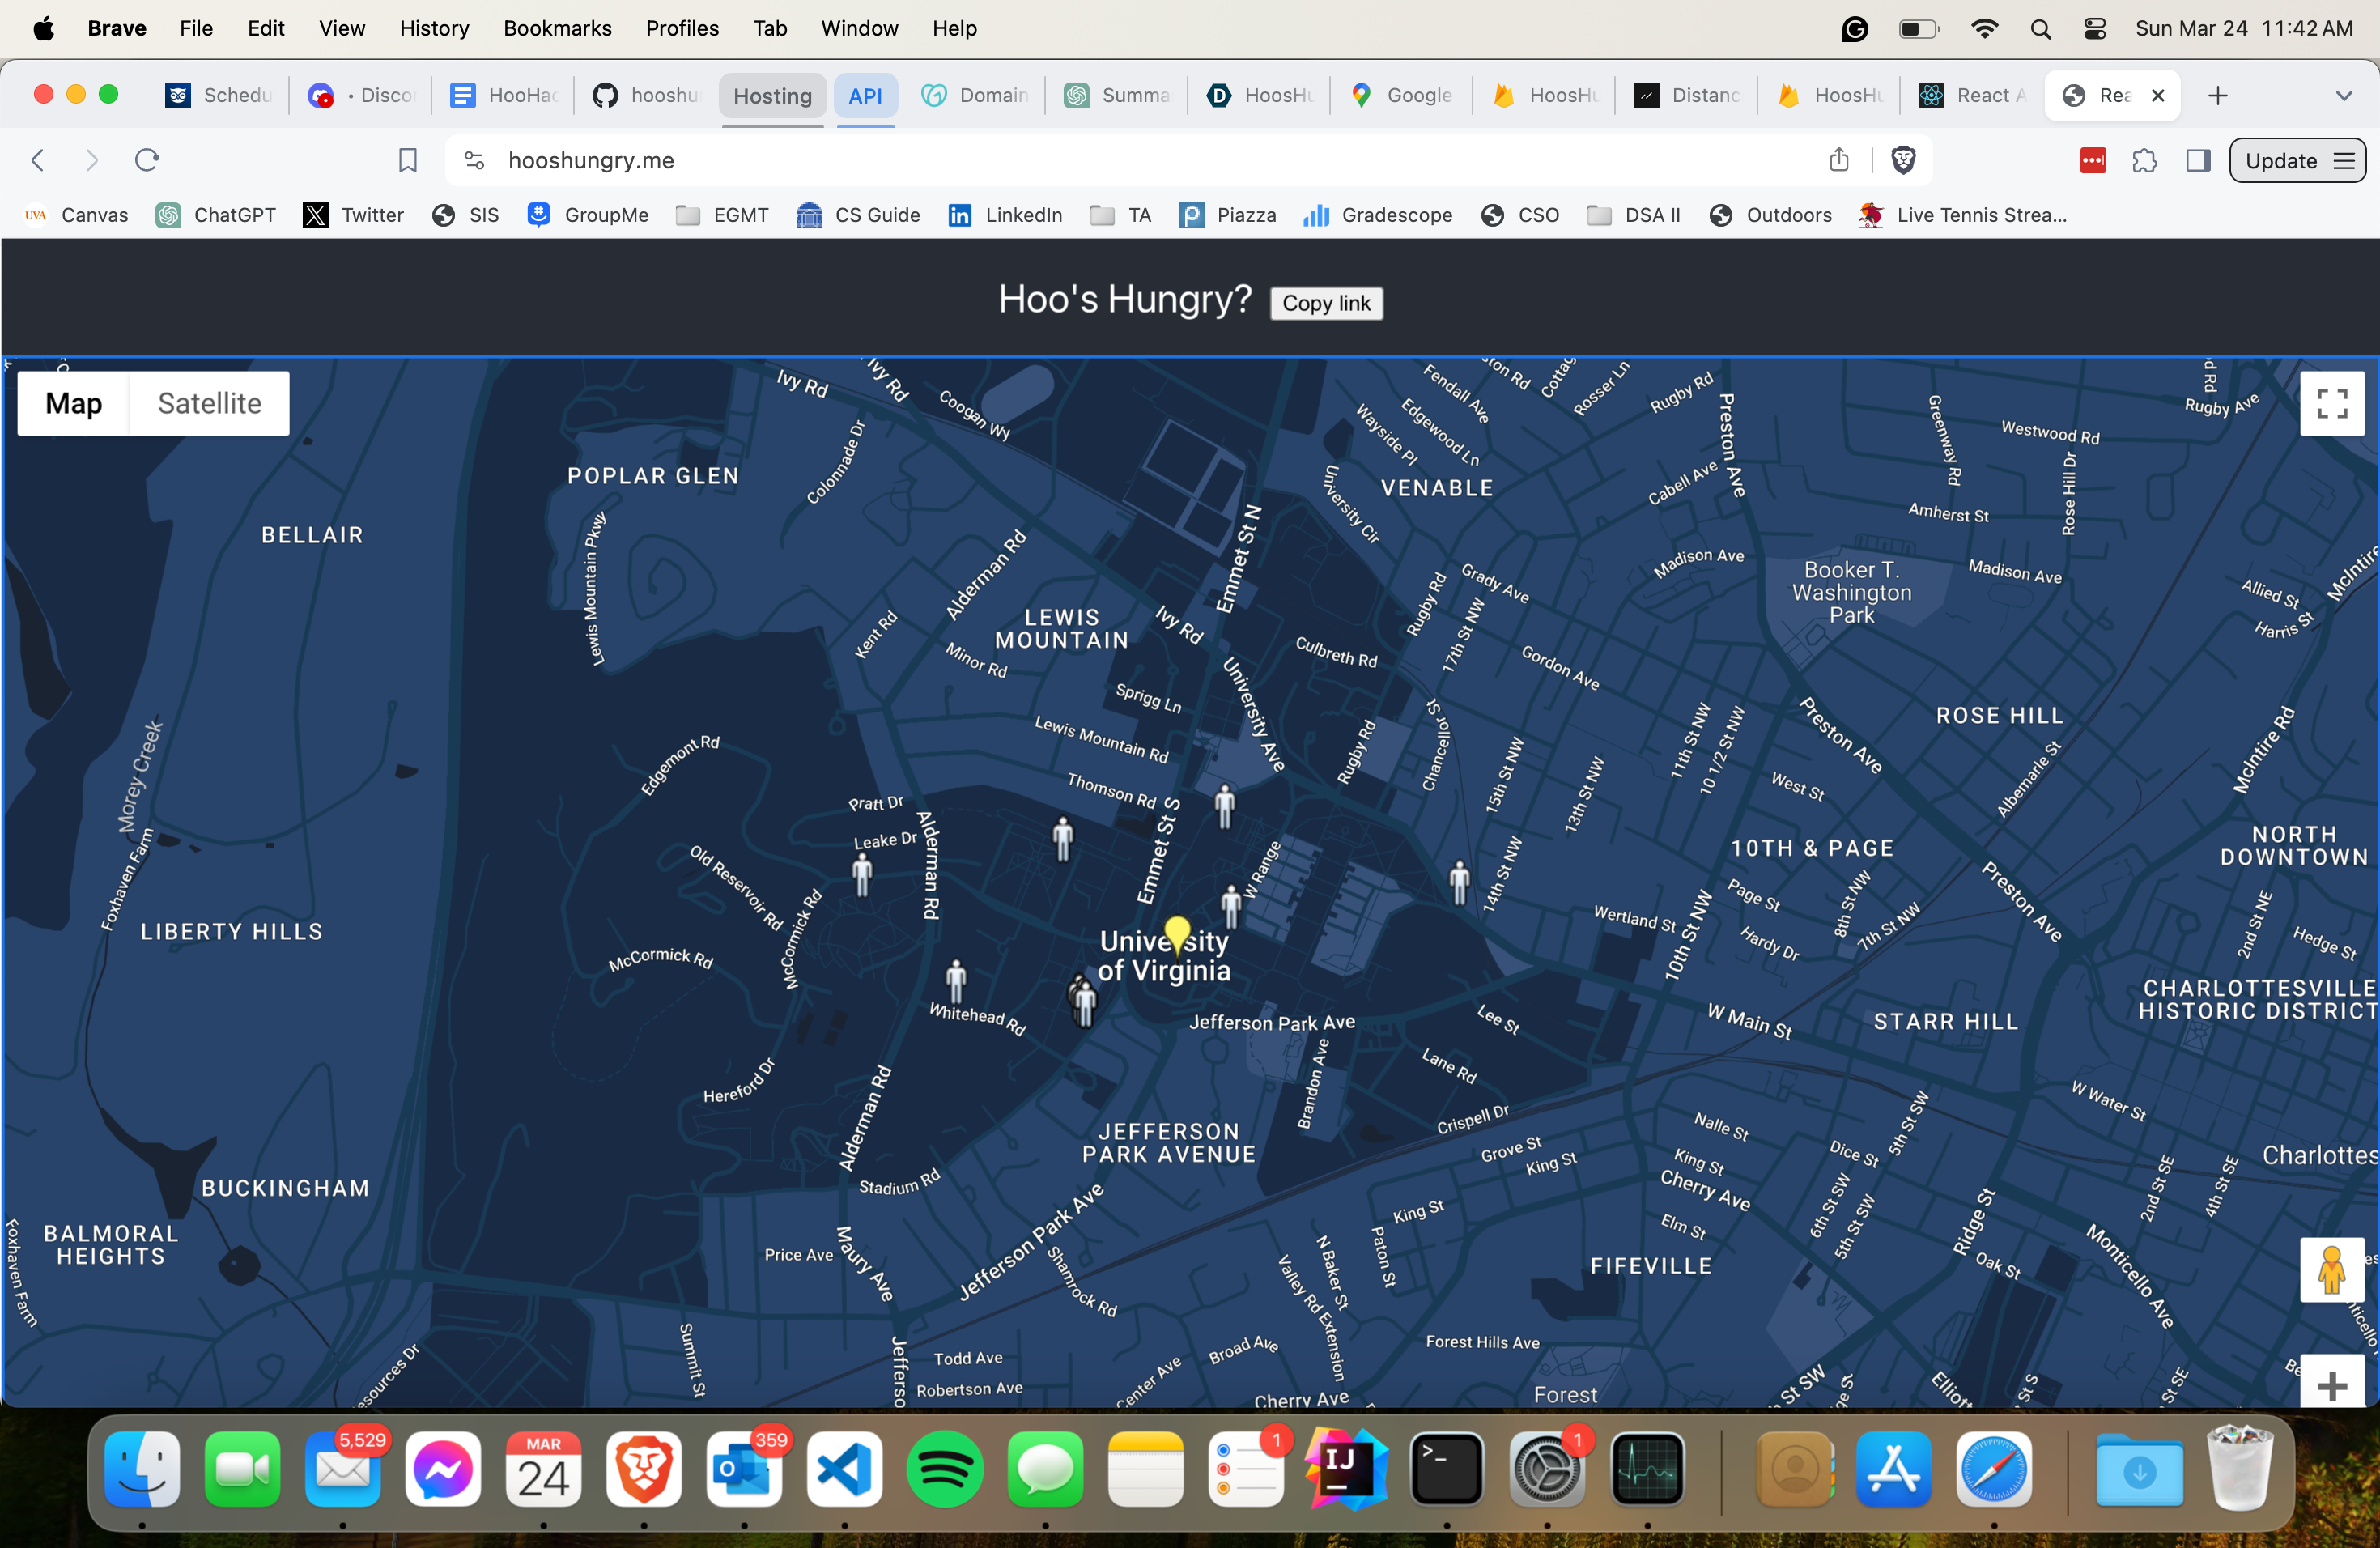The image size is (2380, 1548).
Task: Bookmark the page via the star icon
Action: click(x=407, y=160)
